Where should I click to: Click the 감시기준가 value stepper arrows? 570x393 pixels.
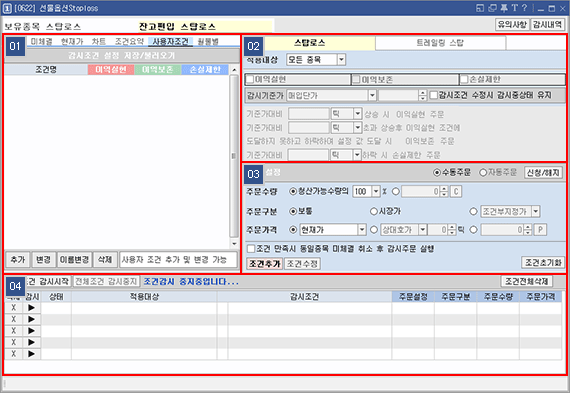point(422,95)
